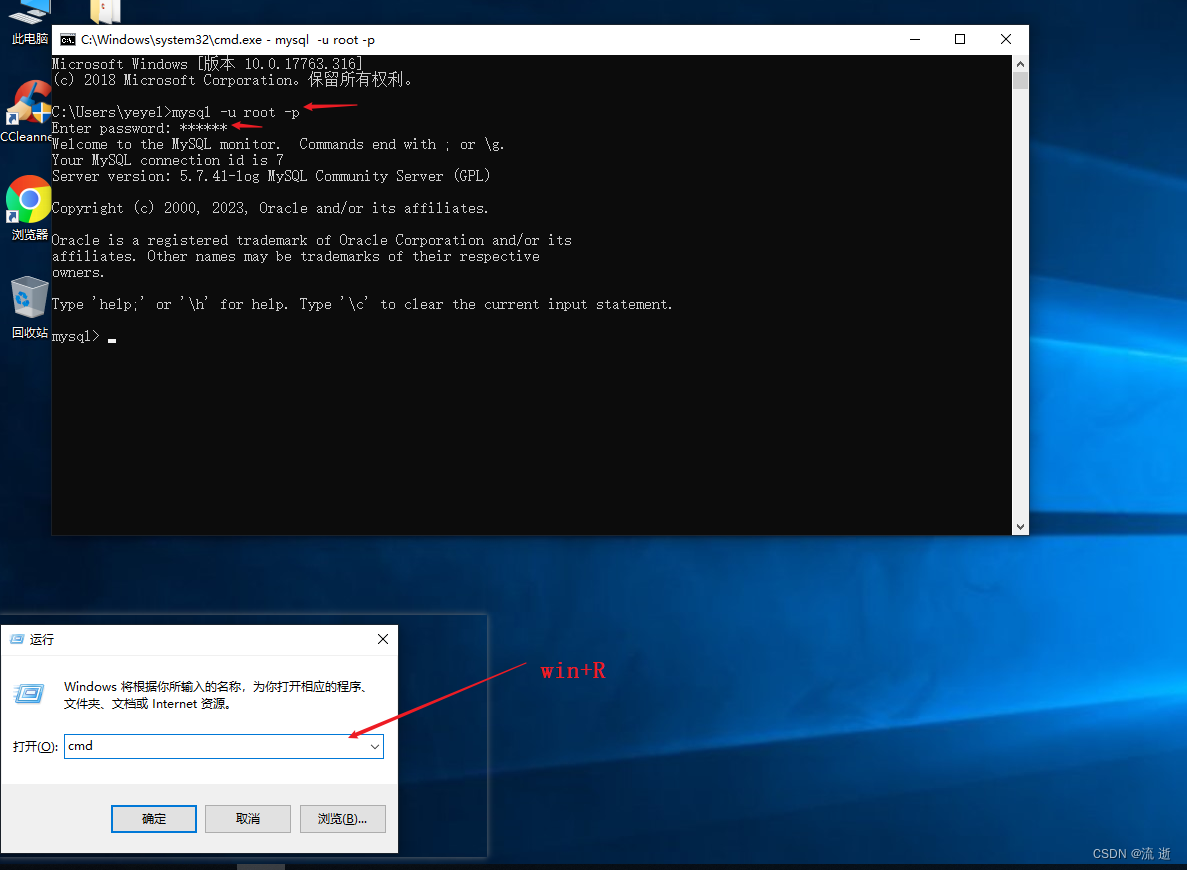
Task: Click the 'Welcome to the MySQL monitor' line
Action: tap(278, 145)
